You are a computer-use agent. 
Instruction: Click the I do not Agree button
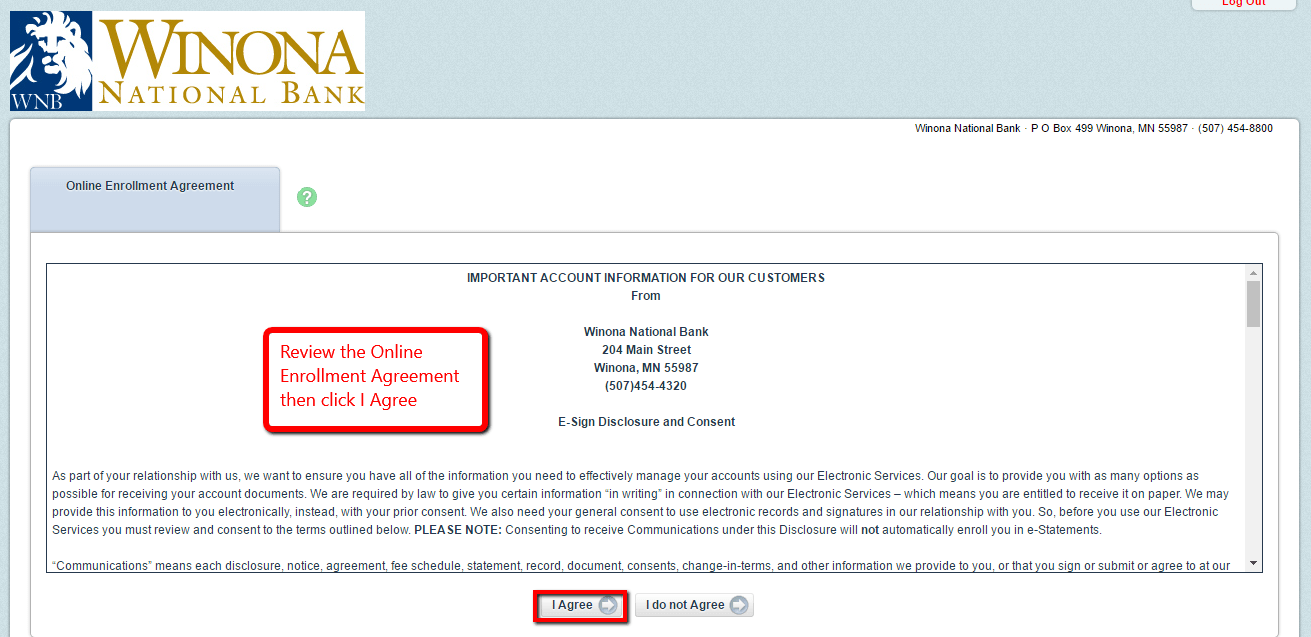[694, 605]
